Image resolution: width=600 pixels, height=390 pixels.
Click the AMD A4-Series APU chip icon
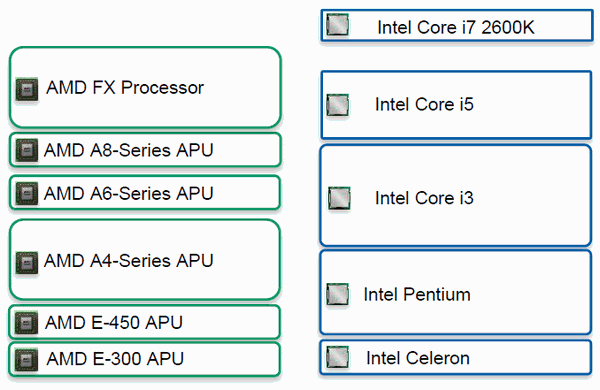27,263
